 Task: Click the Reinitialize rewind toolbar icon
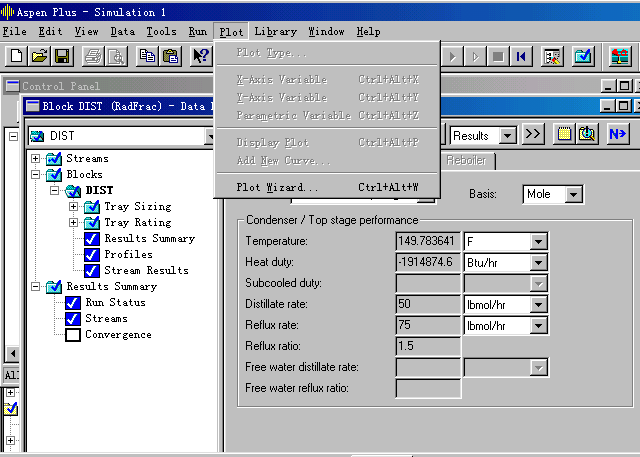point(521,56)
